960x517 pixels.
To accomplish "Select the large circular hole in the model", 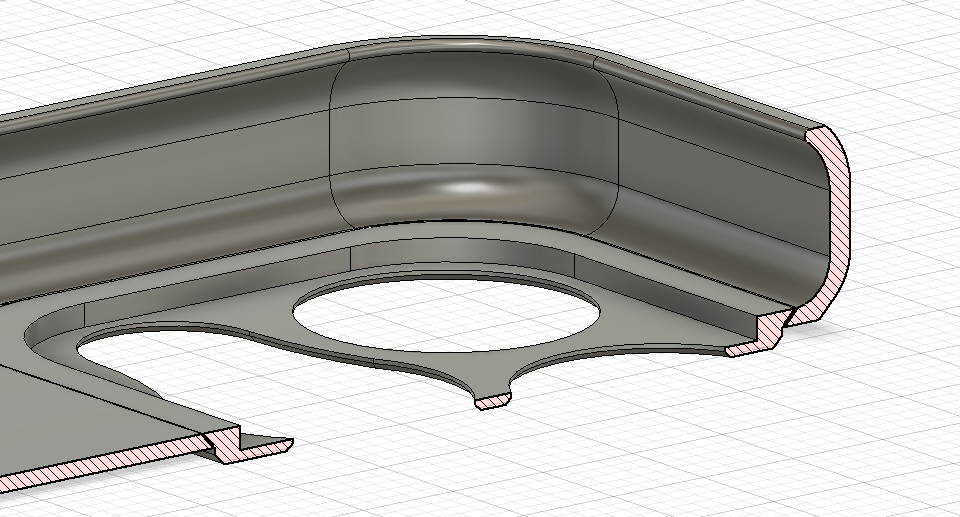I will tap(446, 314).
